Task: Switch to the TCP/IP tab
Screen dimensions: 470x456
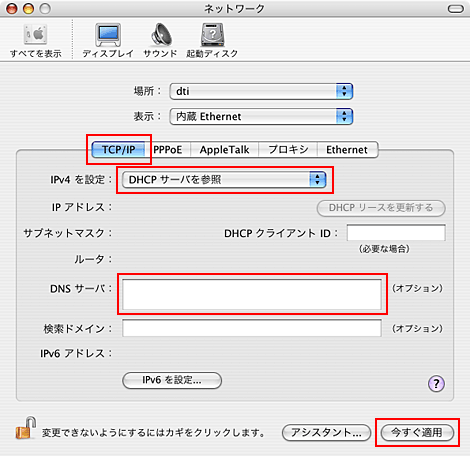Action: (x=118, y=150)
